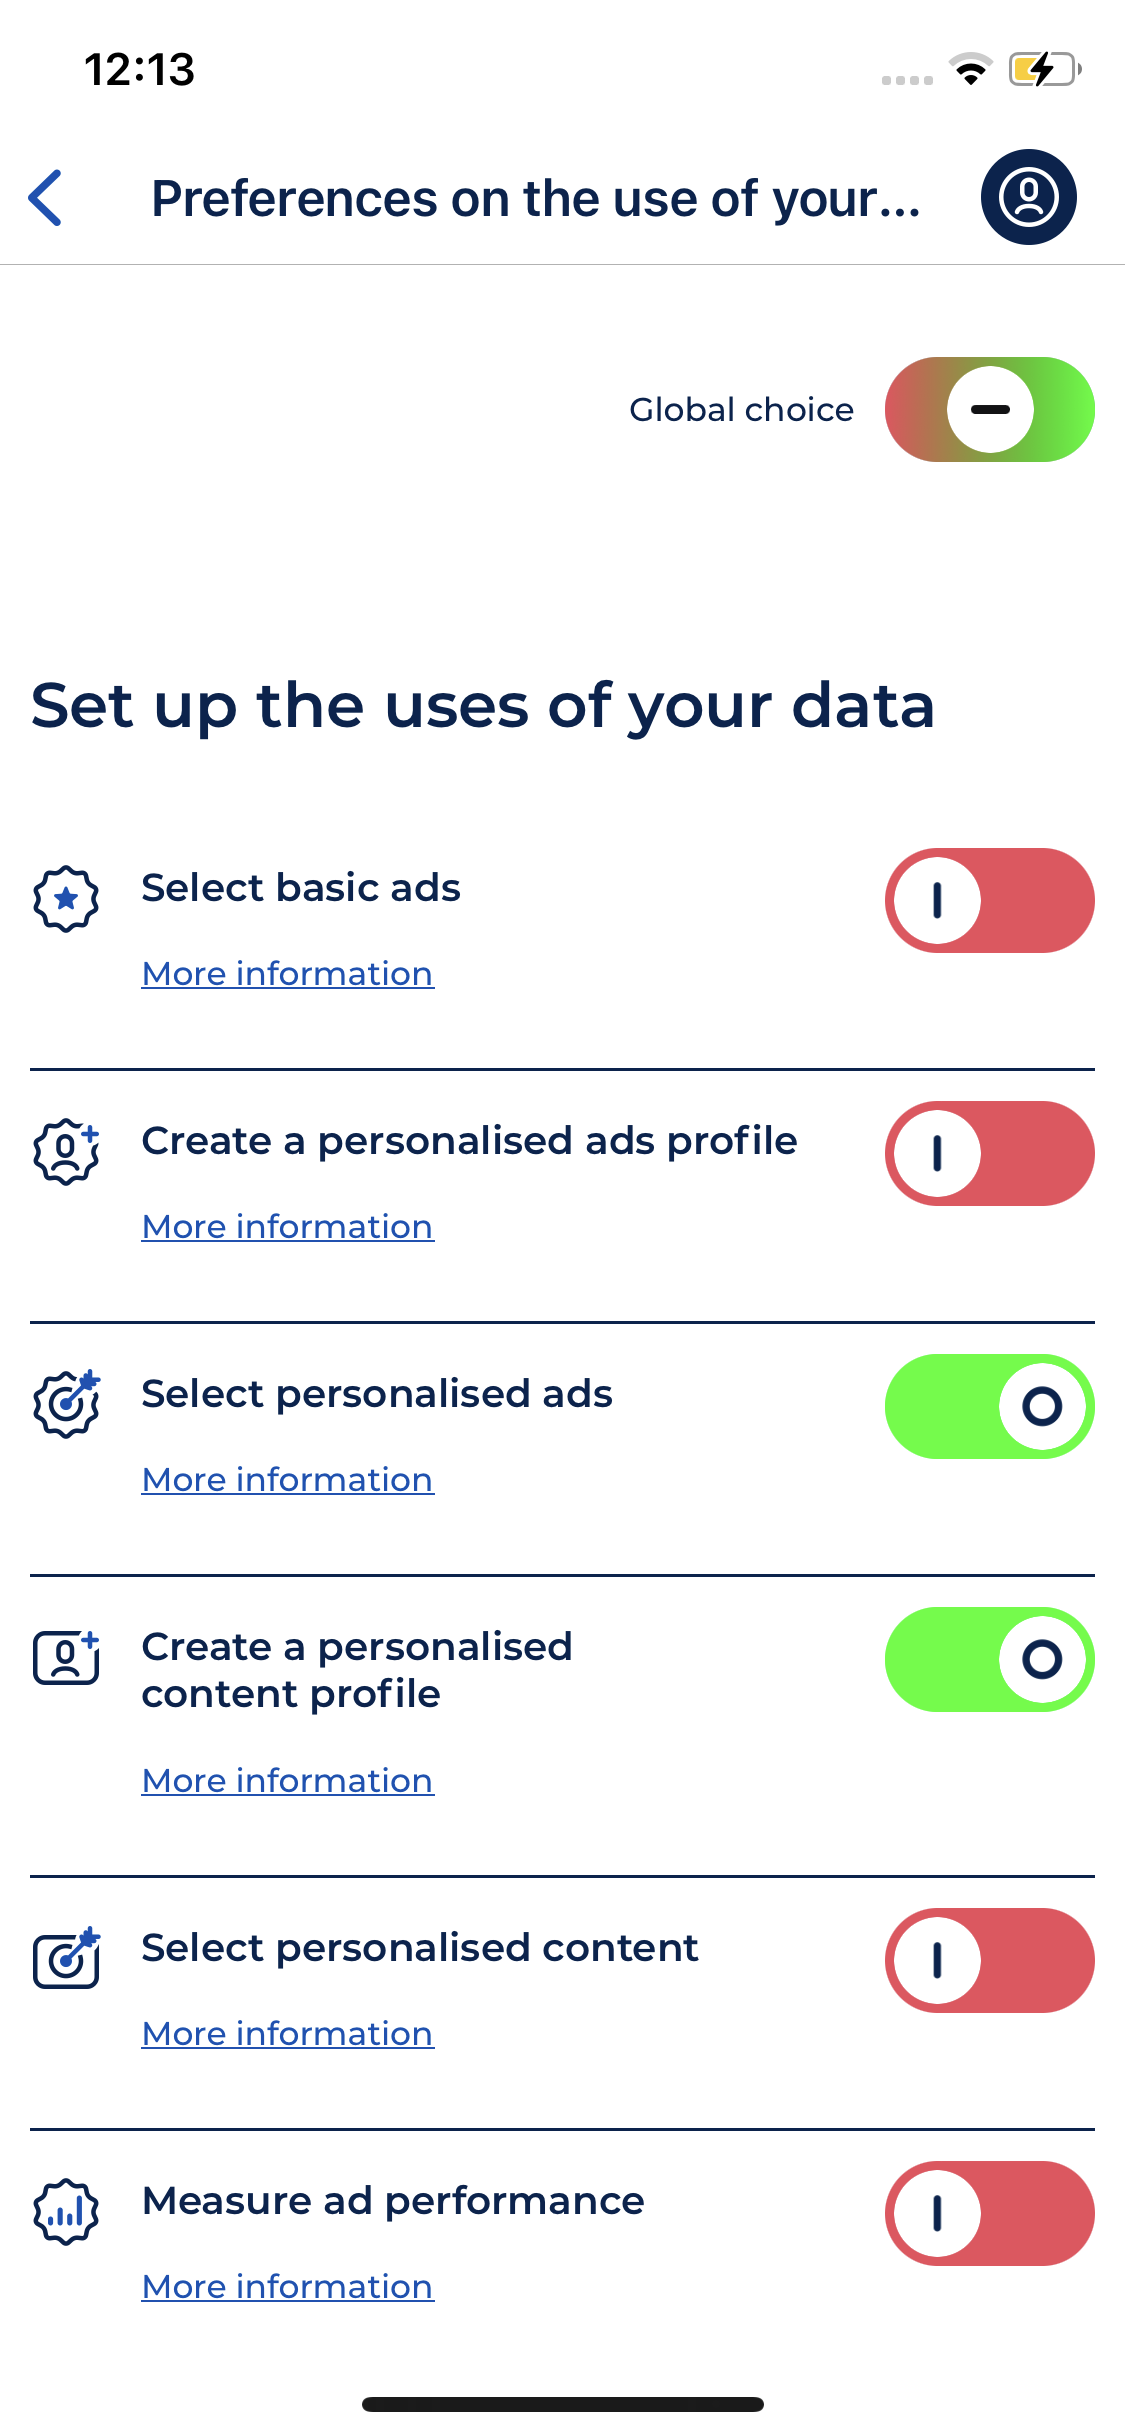This screenshot has width=1125, height=2436.
Task: Enable the Select personalised content toggle
Action: (x=989, y=1961)
